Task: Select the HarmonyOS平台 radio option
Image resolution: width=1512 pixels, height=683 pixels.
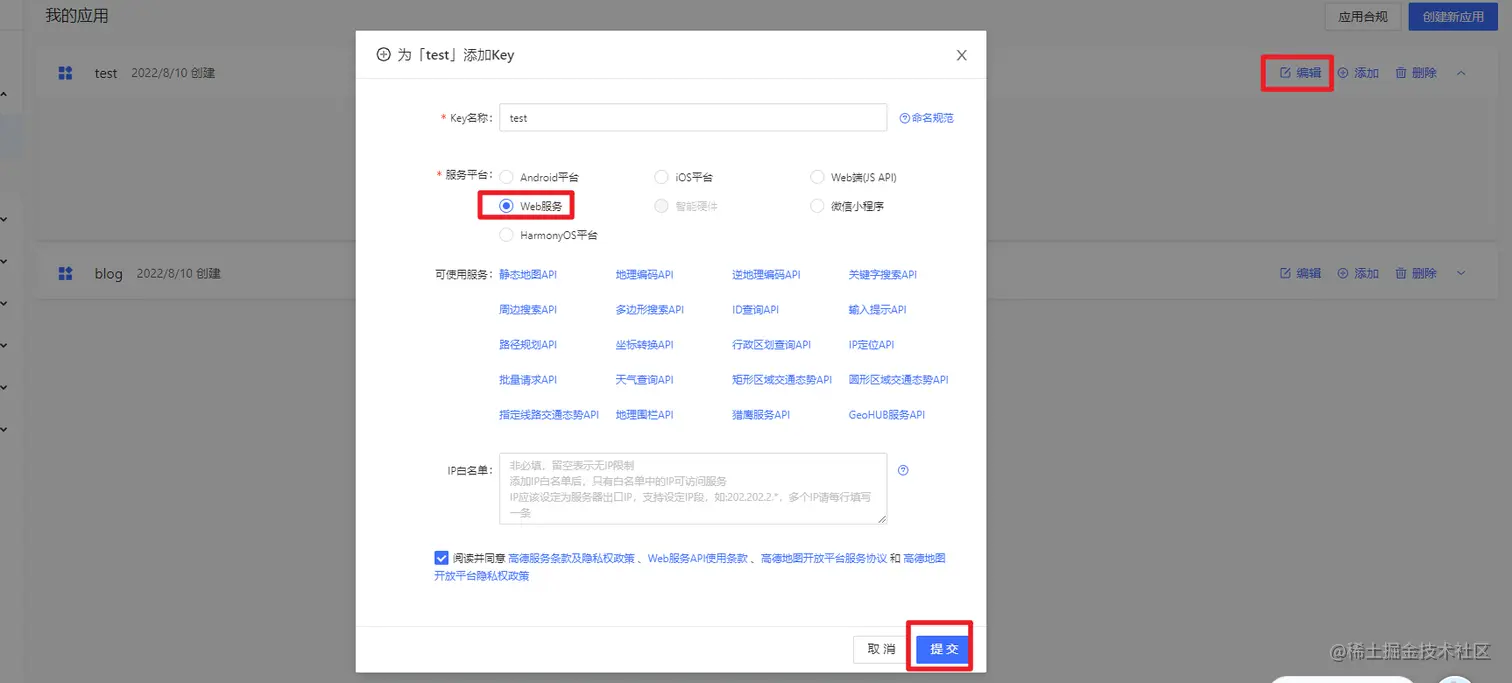Action: (506, 236)
